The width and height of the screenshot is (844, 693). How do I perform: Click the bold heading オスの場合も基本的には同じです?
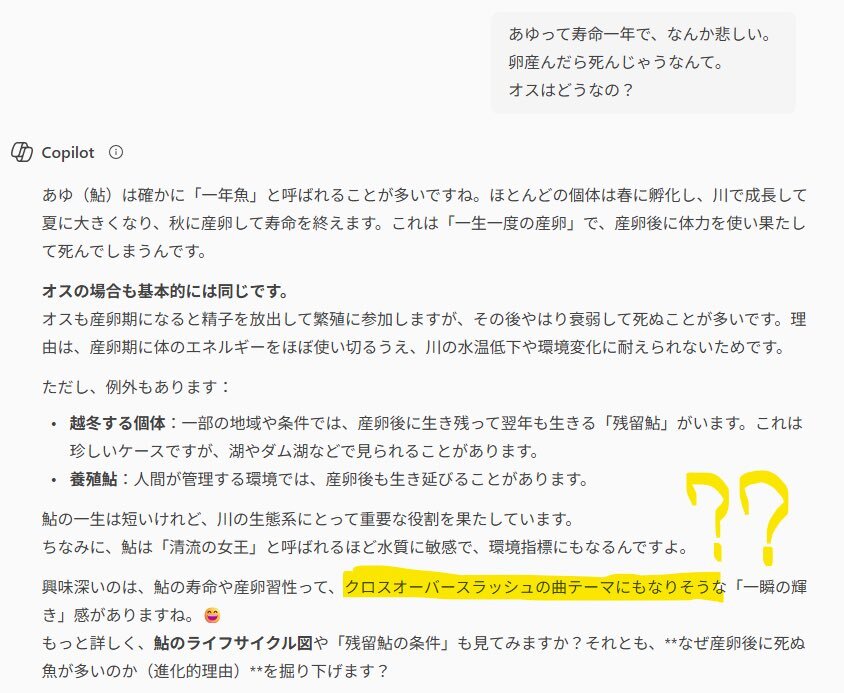[x=165, y=292]
